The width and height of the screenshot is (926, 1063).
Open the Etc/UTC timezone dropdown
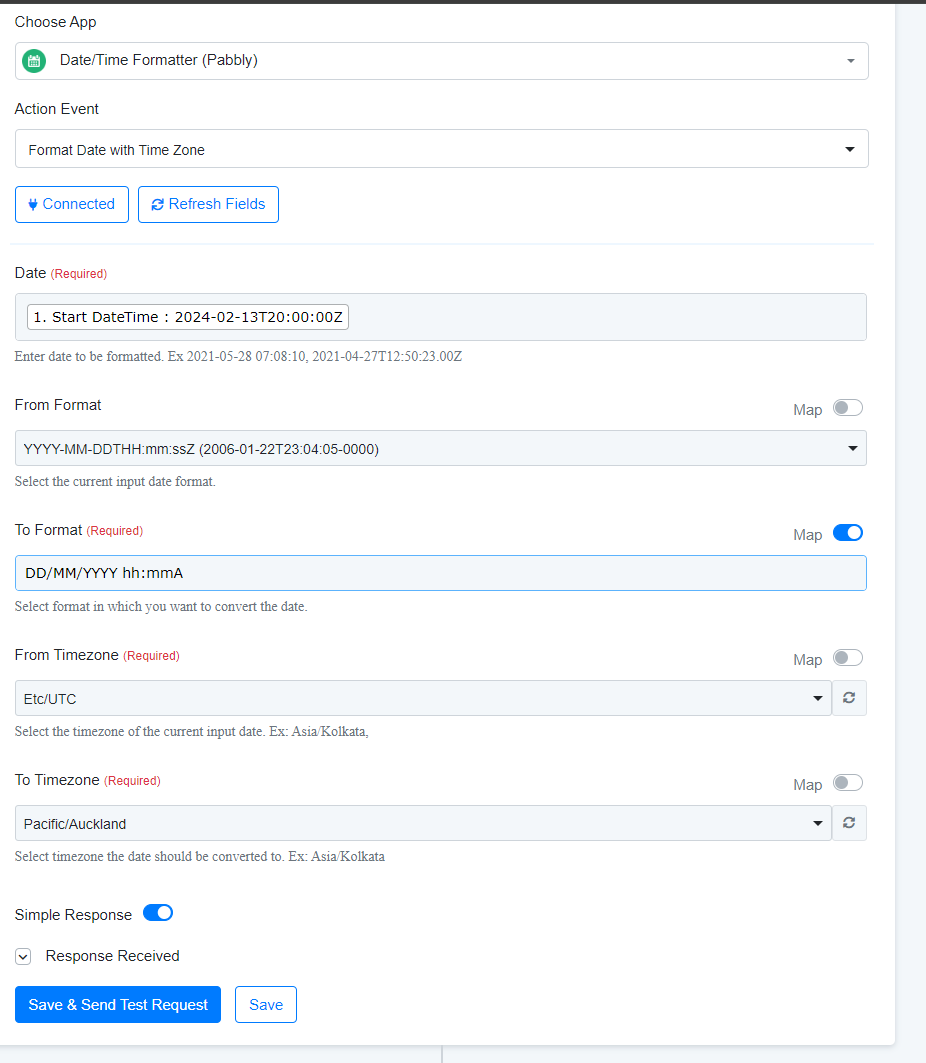[423, 698]
